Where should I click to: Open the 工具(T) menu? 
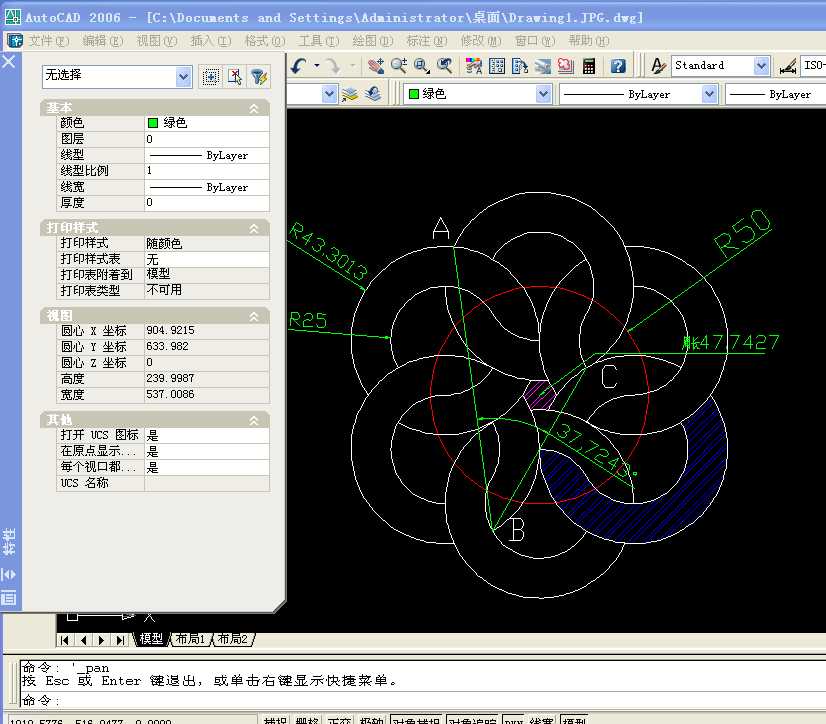coord(319,41)
